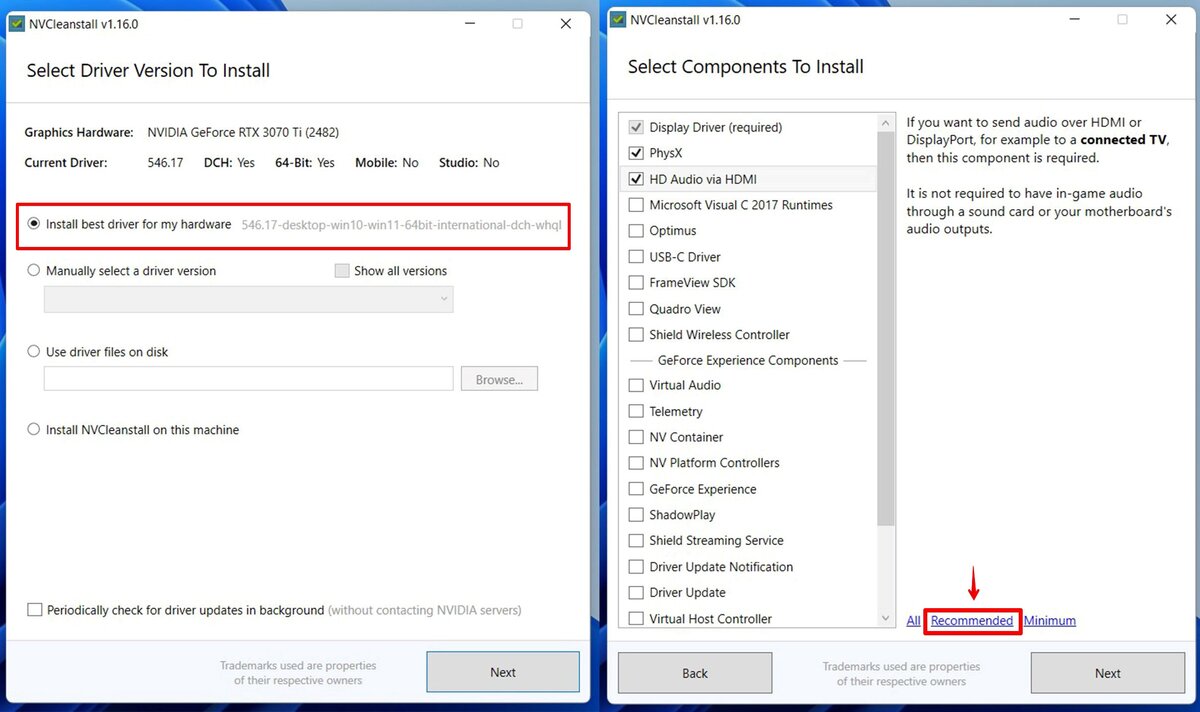Open the driver version dropdown
Screen dimensions: 1200x712
(248, 299)
